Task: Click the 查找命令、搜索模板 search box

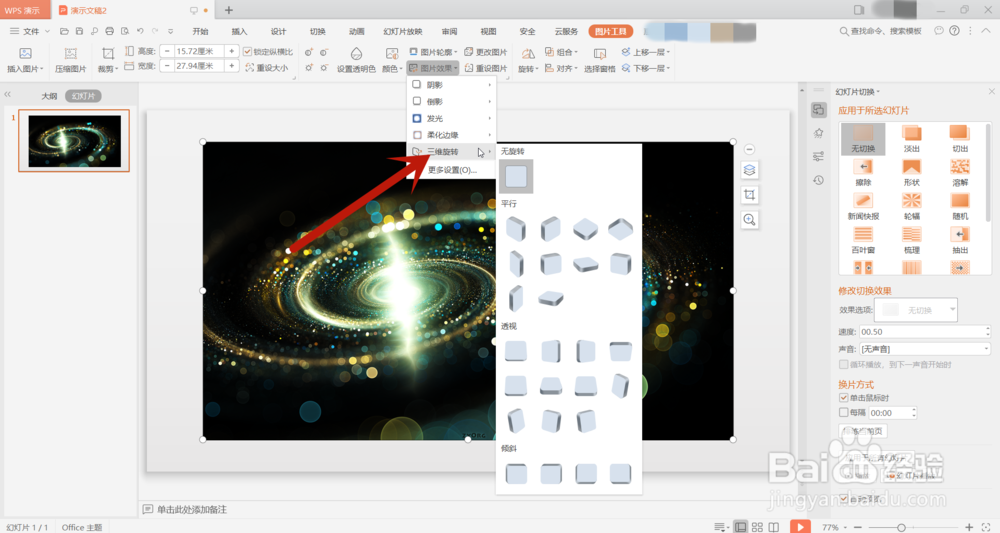Action: (880, 31)
